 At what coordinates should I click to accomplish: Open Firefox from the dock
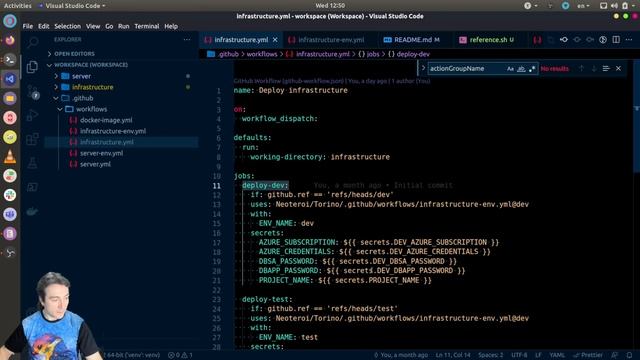10,40
